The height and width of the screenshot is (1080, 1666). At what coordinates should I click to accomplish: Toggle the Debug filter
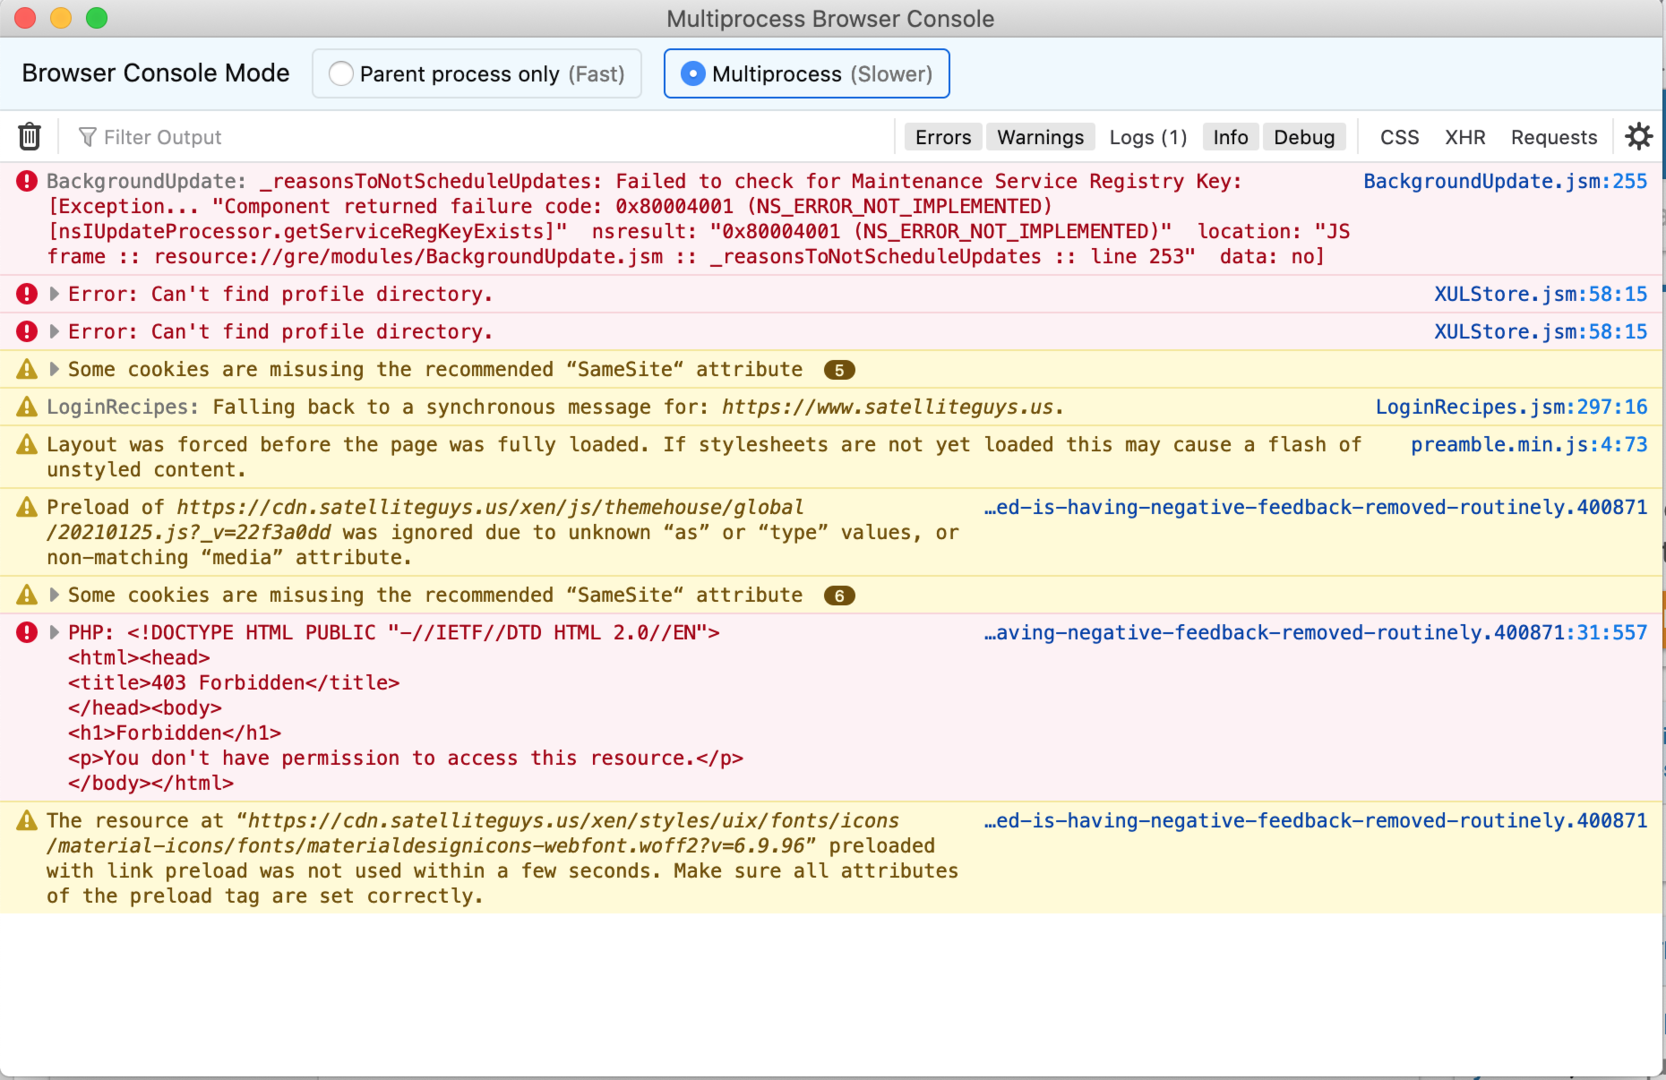(x=1304, y=137)
